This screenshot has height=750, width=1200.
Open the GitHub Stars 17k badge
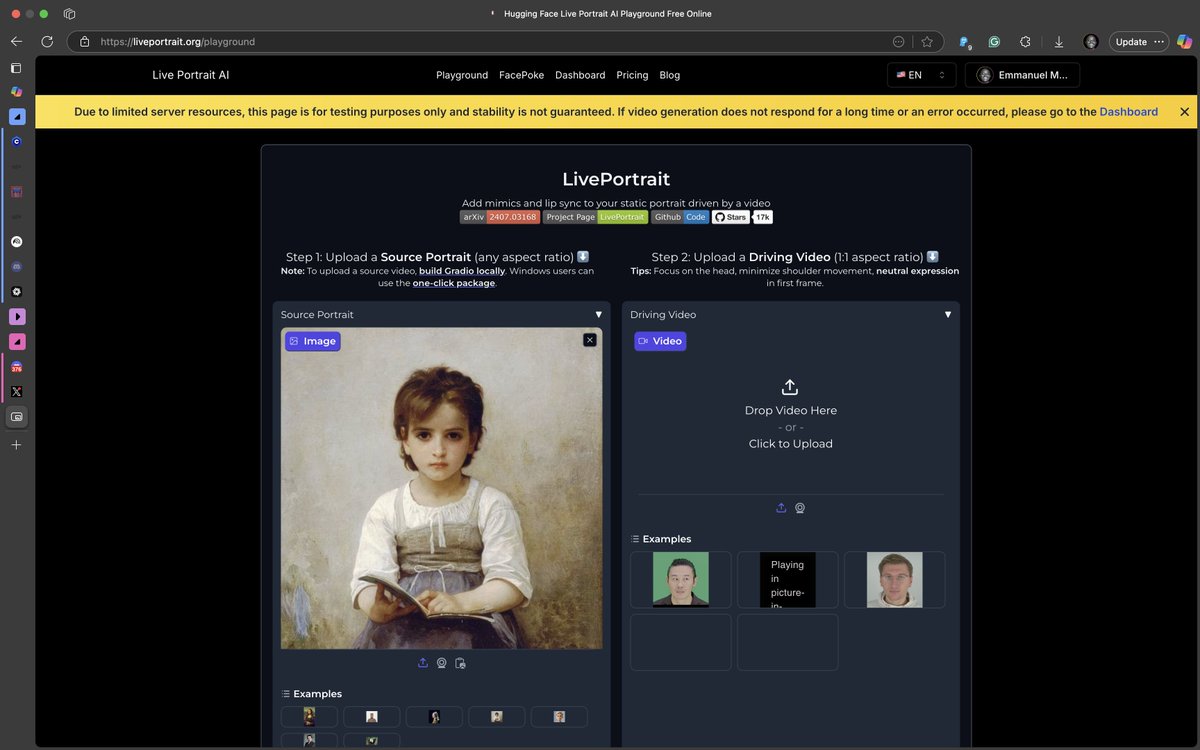[x=742, y=217]
